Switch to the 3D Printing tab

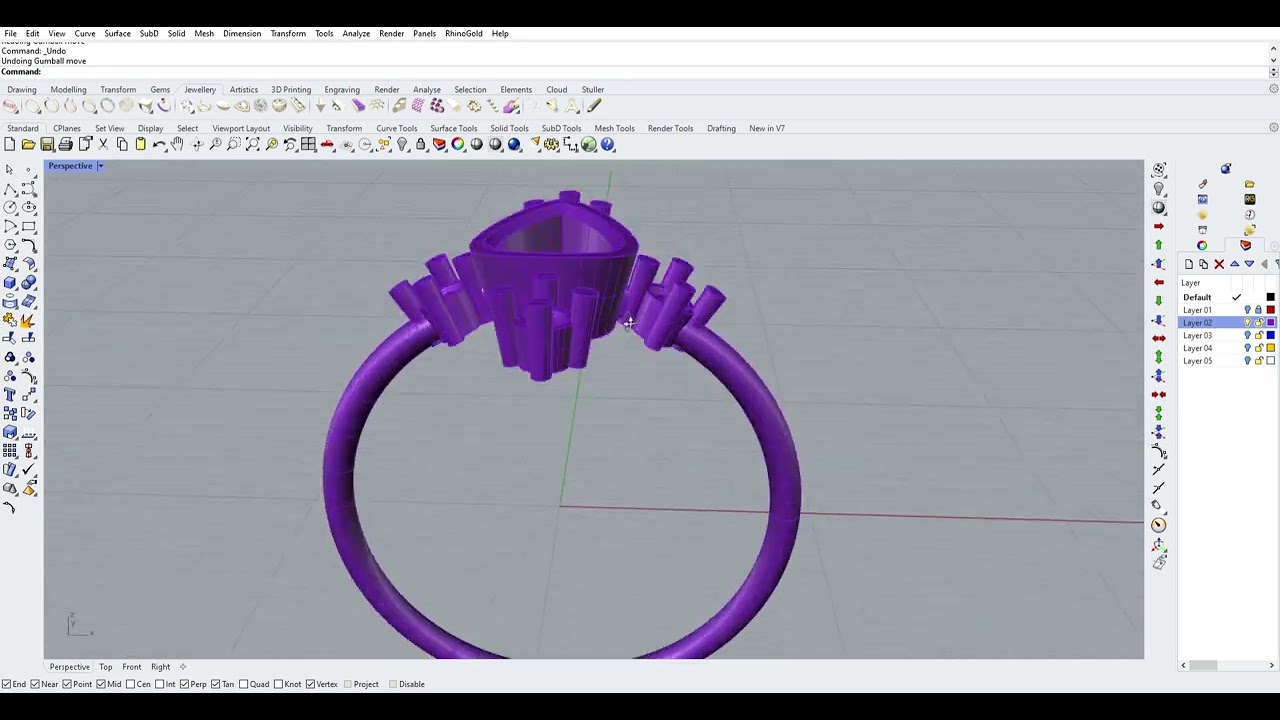(x=291, y=90)
